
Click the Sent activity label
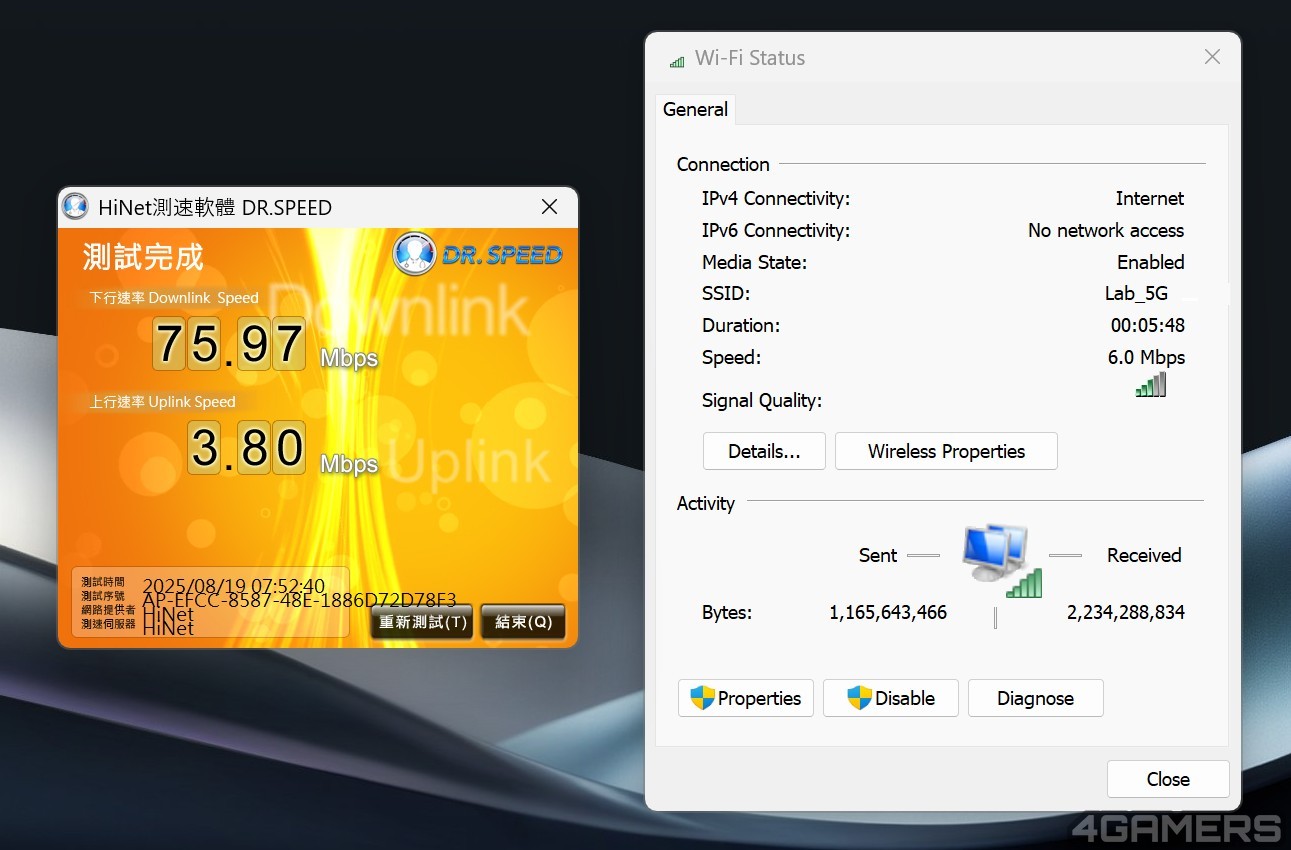click(878, 556)
